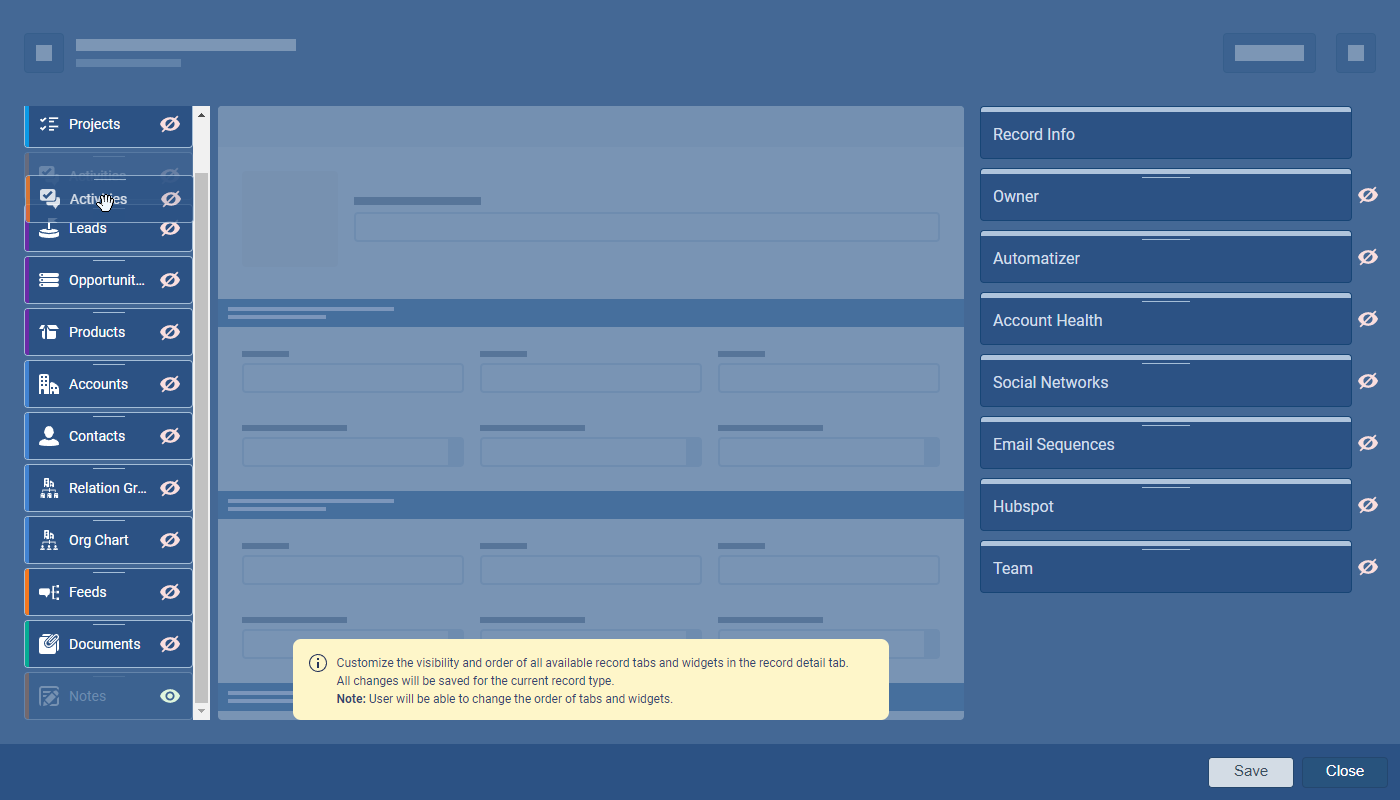Click the Products box icon
This screenshot has width=1400, height=800.
49,332
